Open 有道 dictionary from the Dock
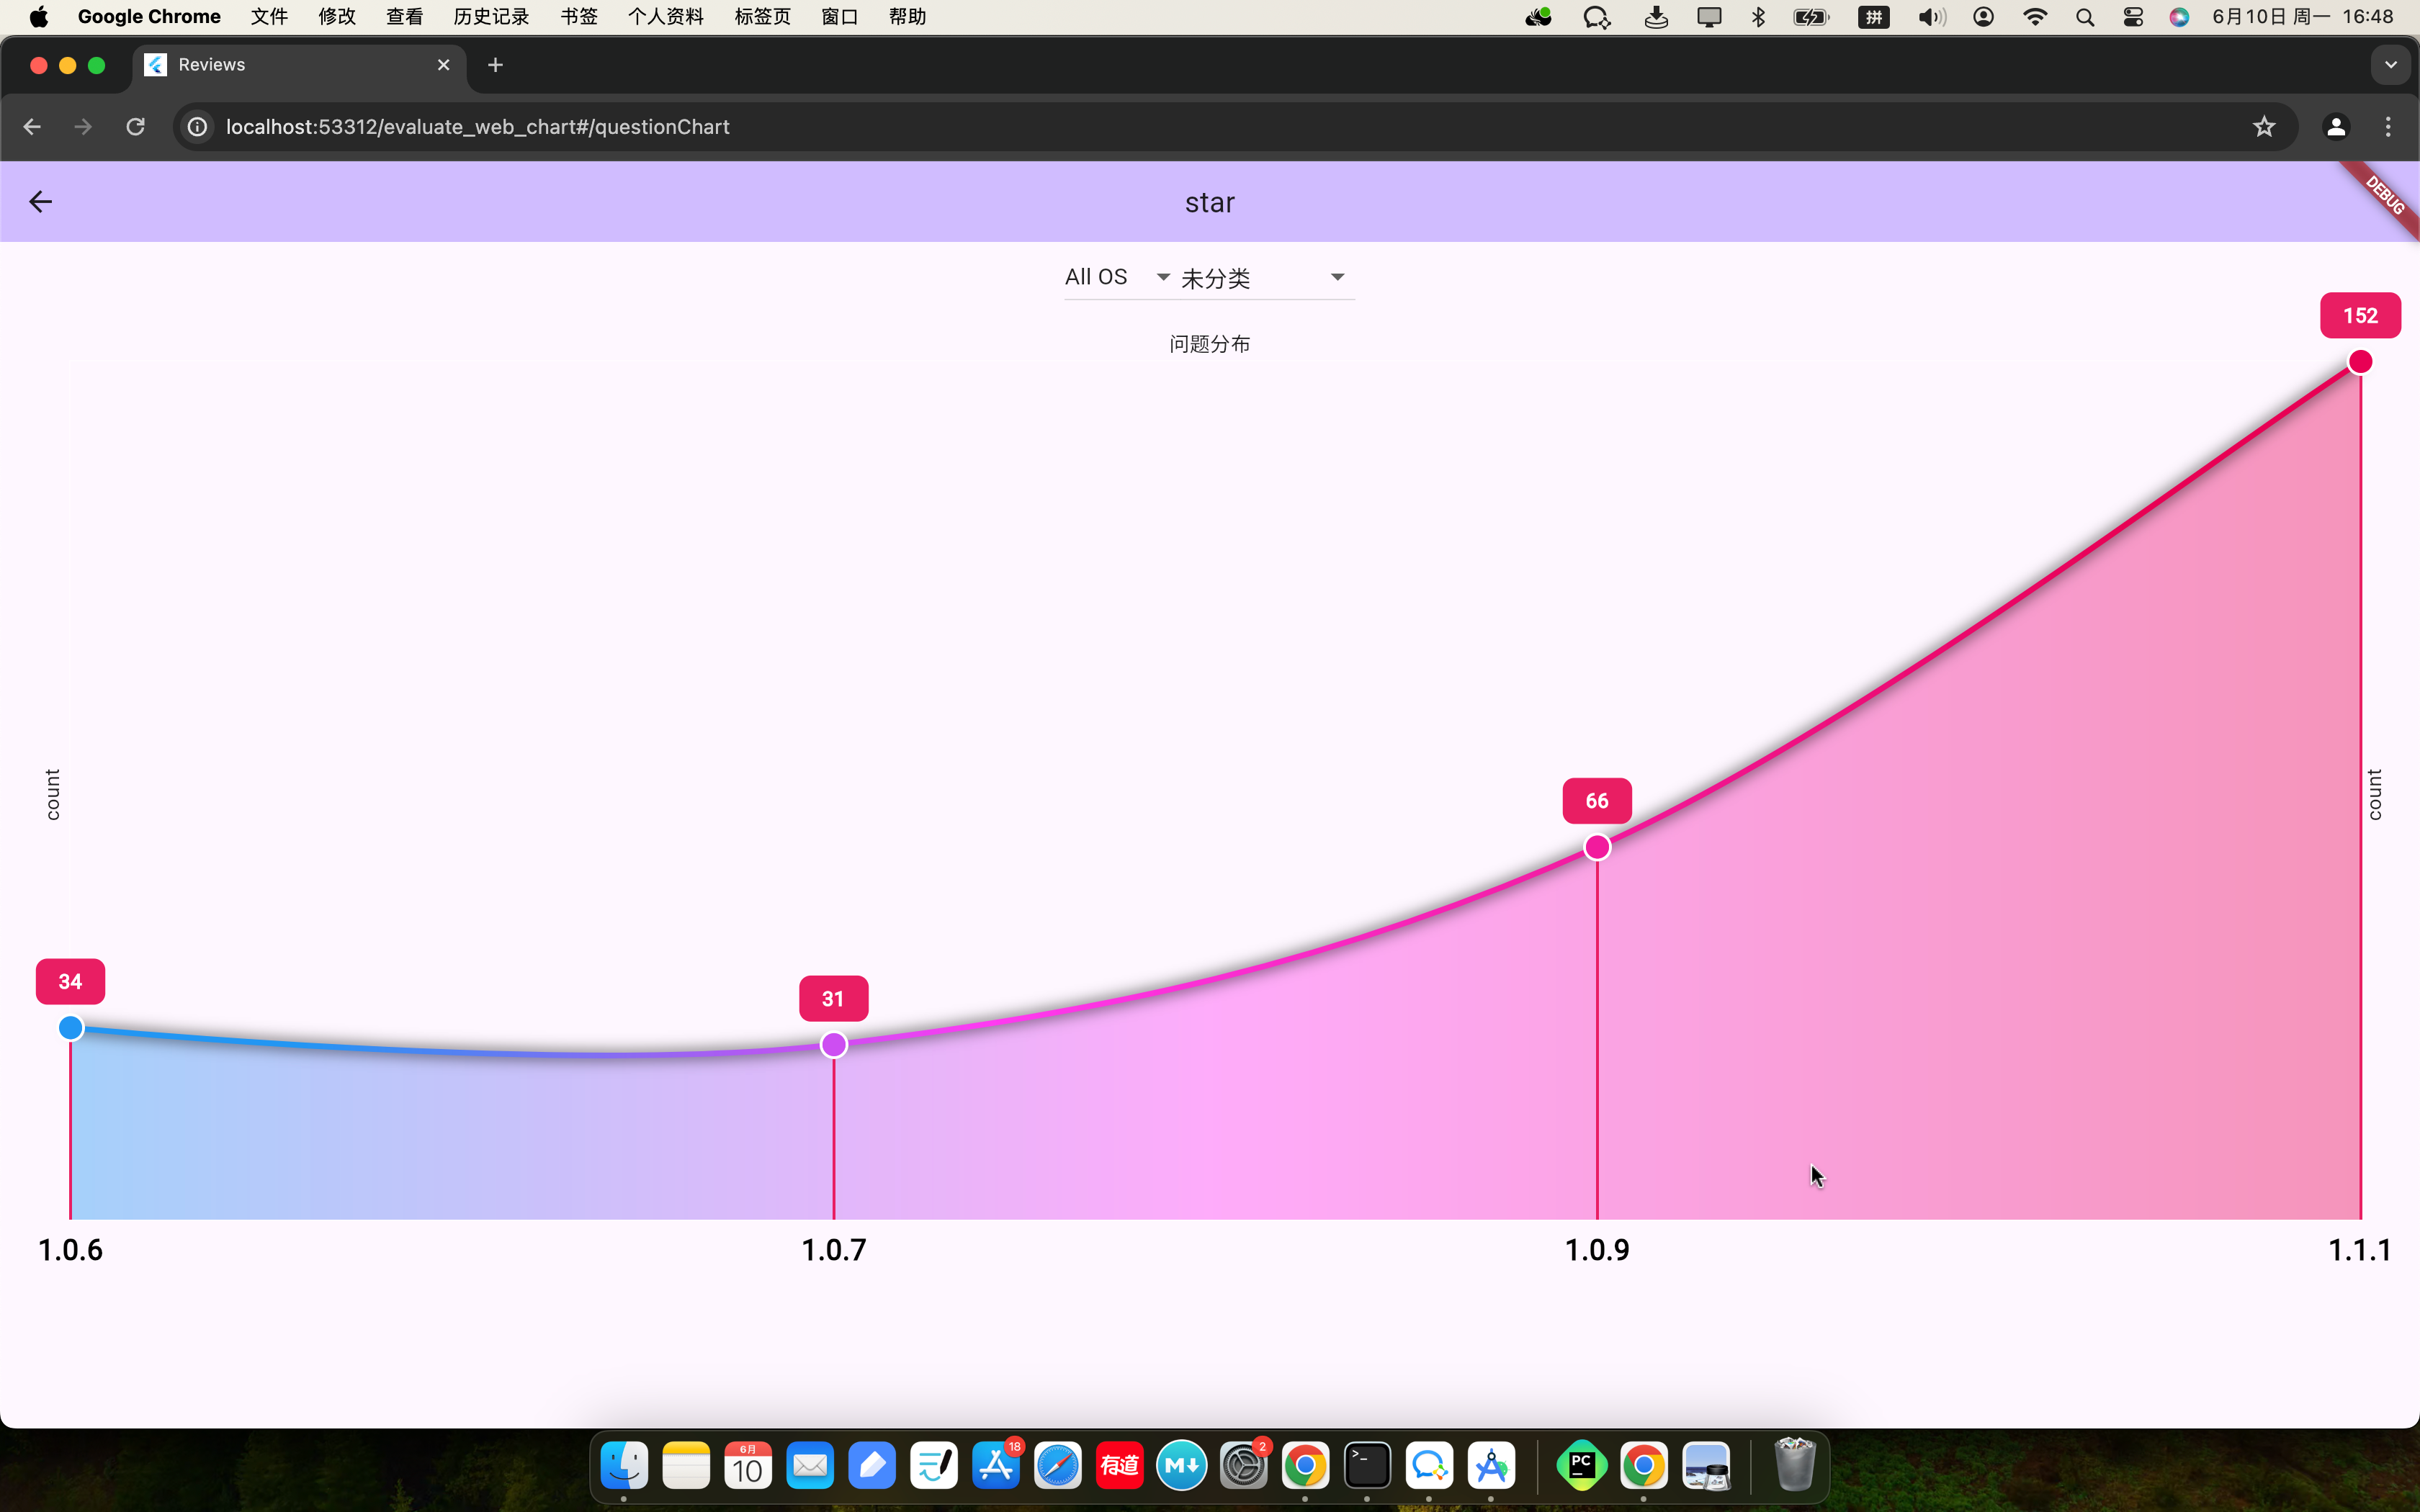This screenshot has height=1512, width=2420. click(1120, 1466)
